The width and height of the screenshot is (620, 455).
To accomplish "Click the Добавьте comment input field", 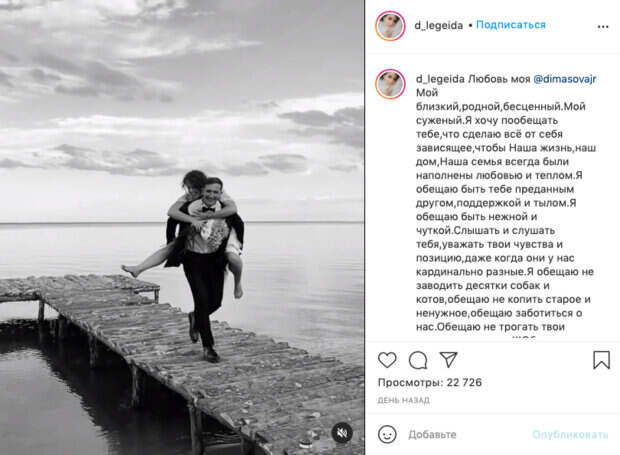I will tap(467, 434).
